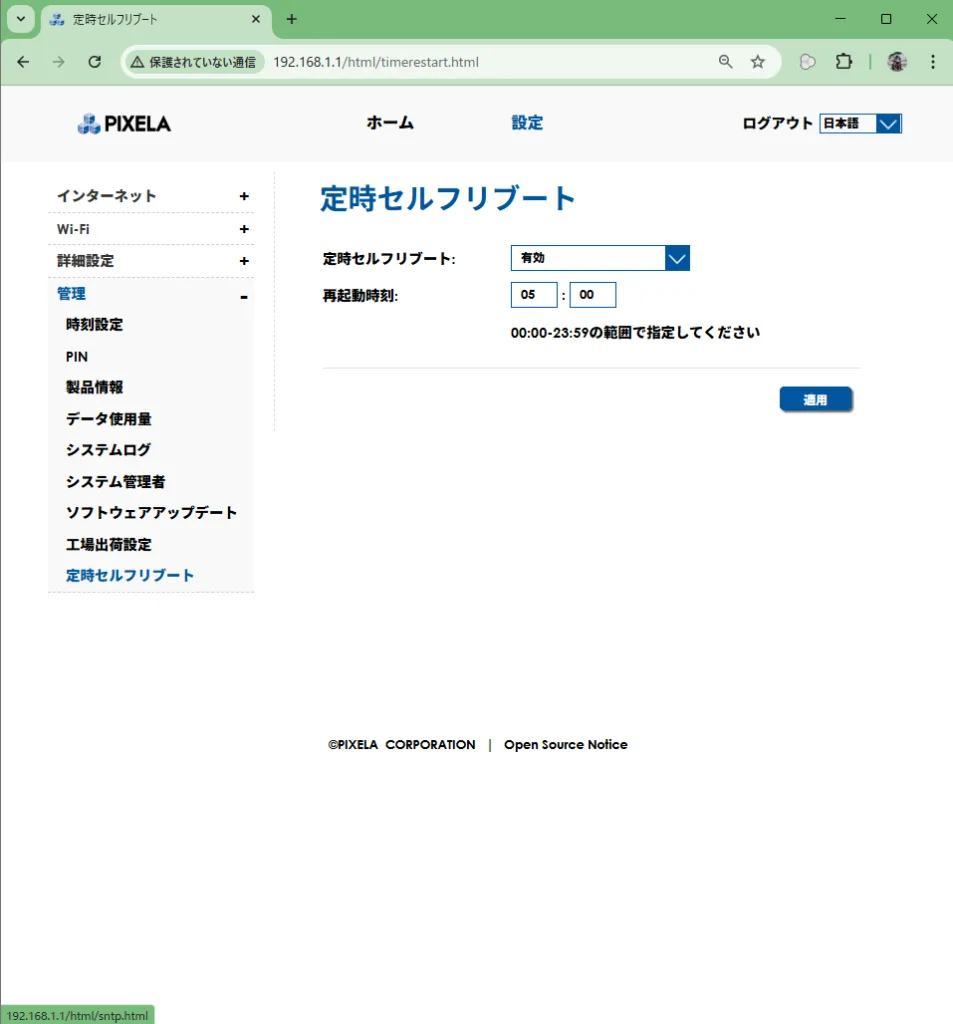Viewport: 953px width, 1024px height.
Task: Click the ©PIXELA CORPORATION footer text
Action: [x=402, y=744]
